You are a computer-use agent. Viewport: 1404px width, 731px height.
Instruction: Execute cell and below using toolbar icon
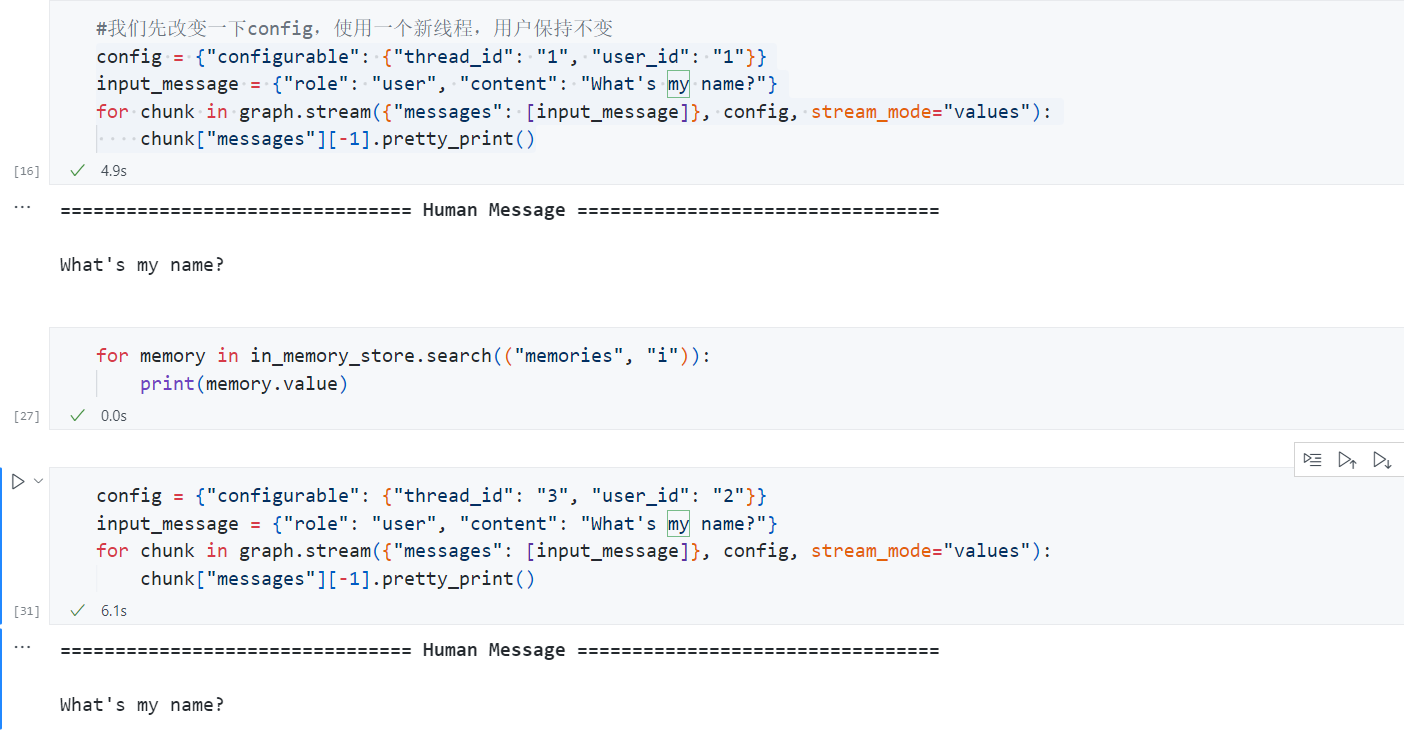pyautogui.click(x=1382, y=459)
